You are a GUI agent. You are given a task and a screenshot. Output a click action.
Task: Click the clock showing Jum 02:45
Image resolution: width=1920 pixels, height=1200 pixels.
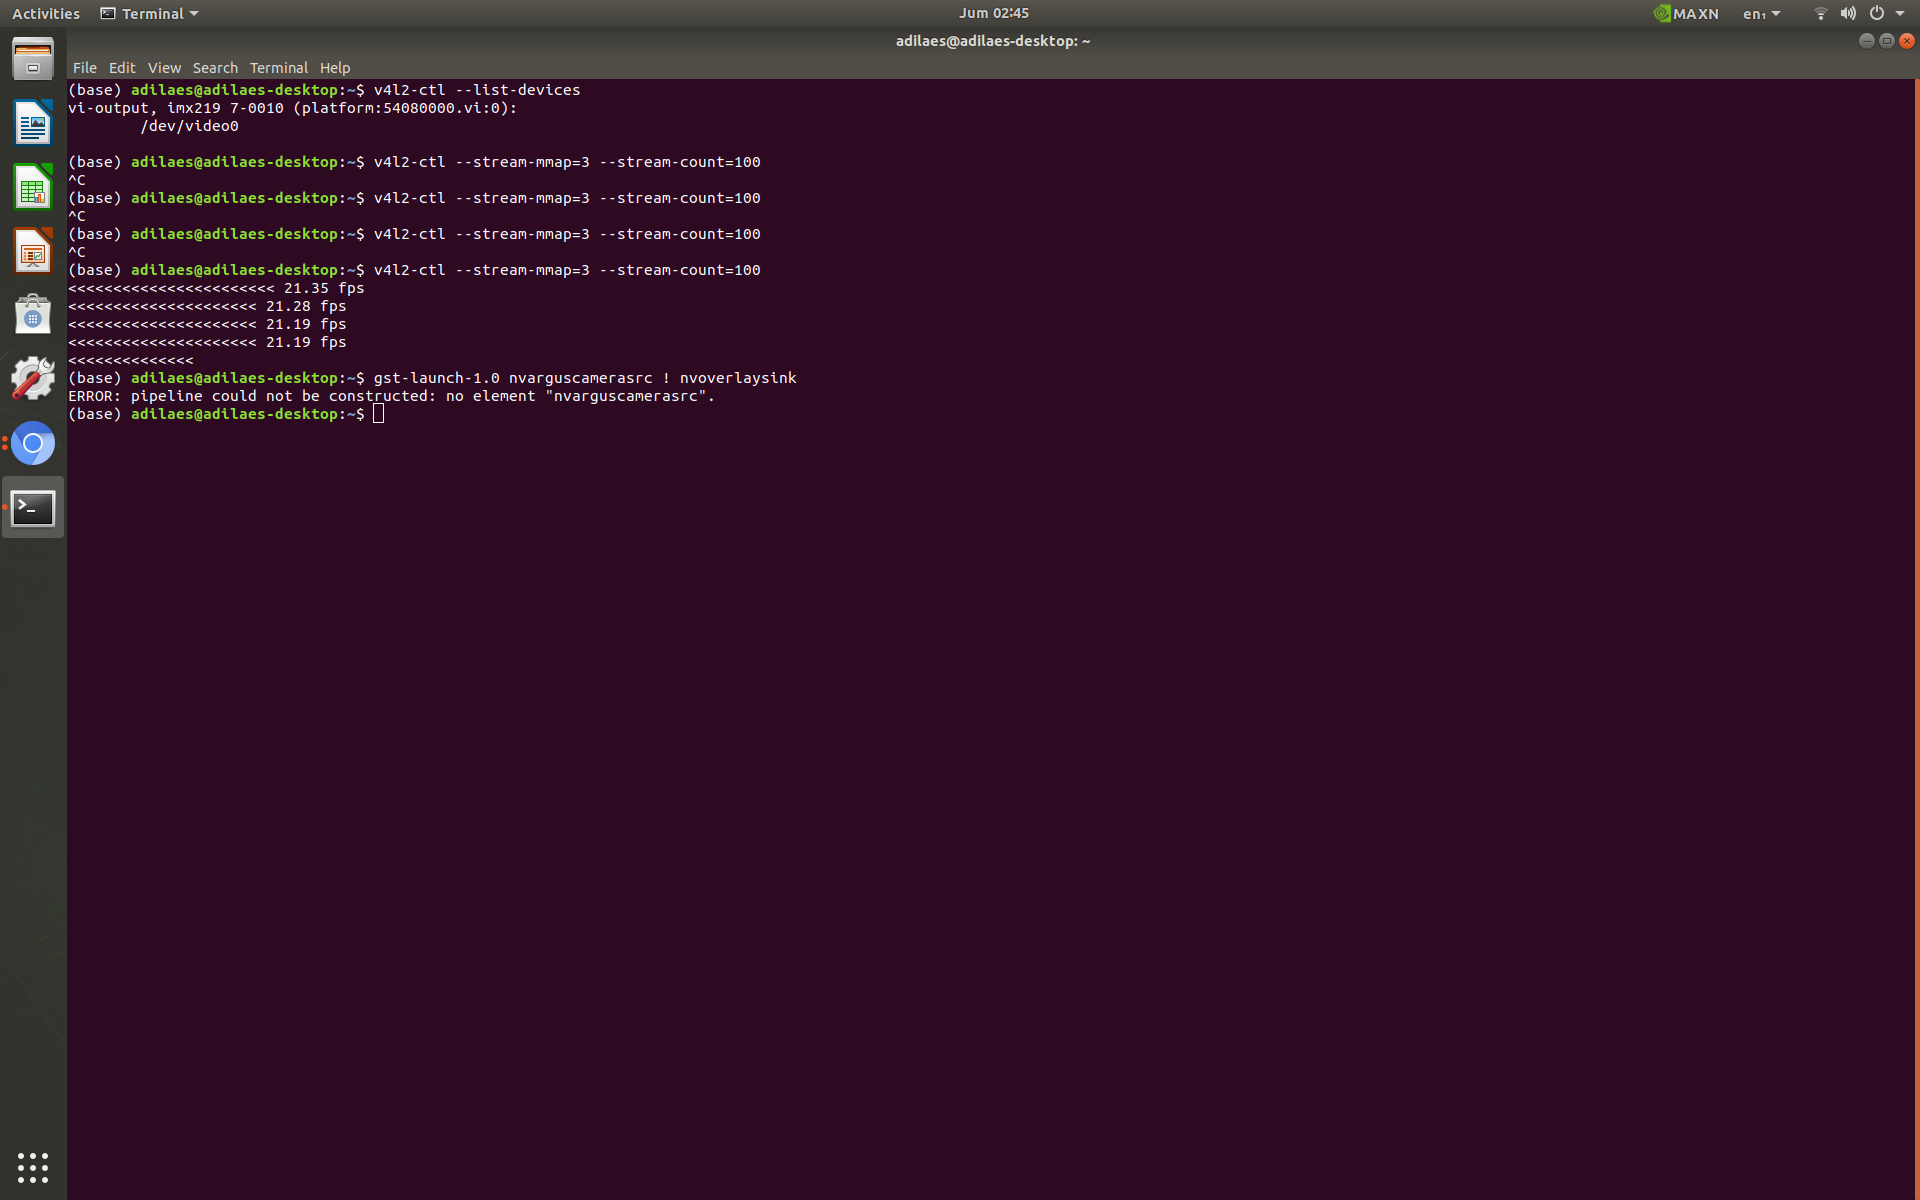tap(993, 13)
